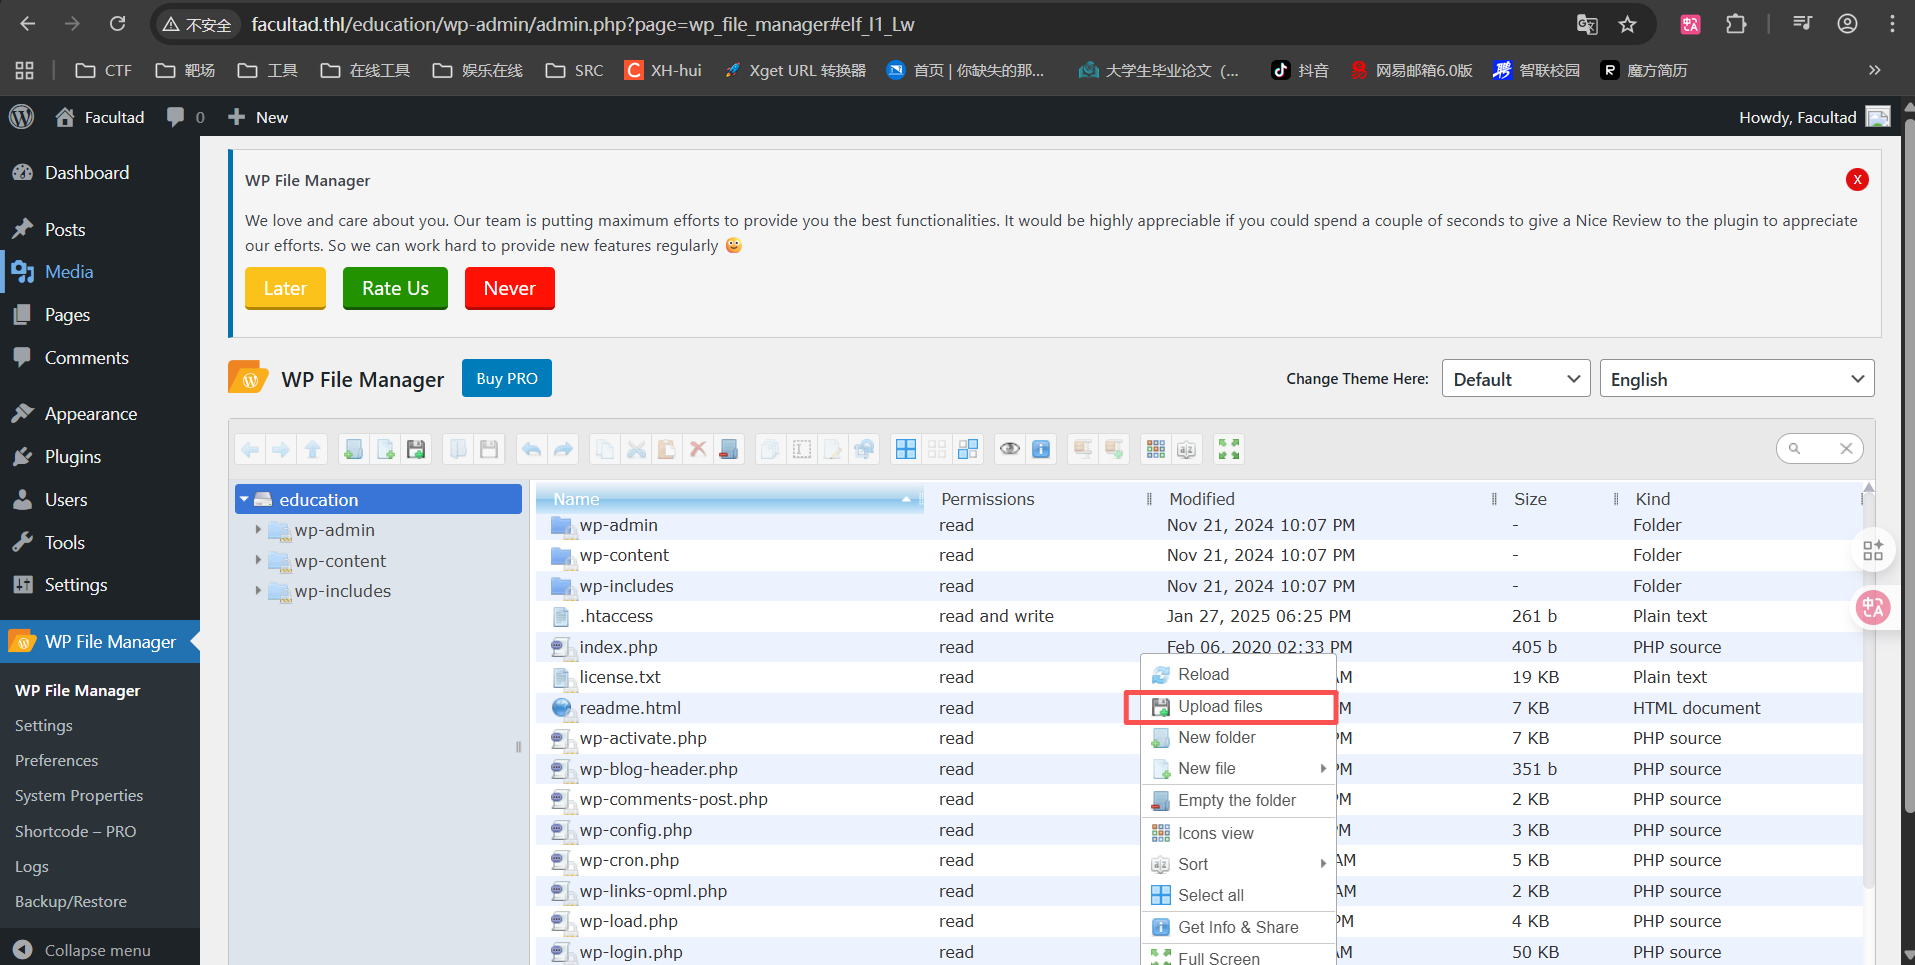Click the file manager search field
1915x965 pixels.
1819,449
